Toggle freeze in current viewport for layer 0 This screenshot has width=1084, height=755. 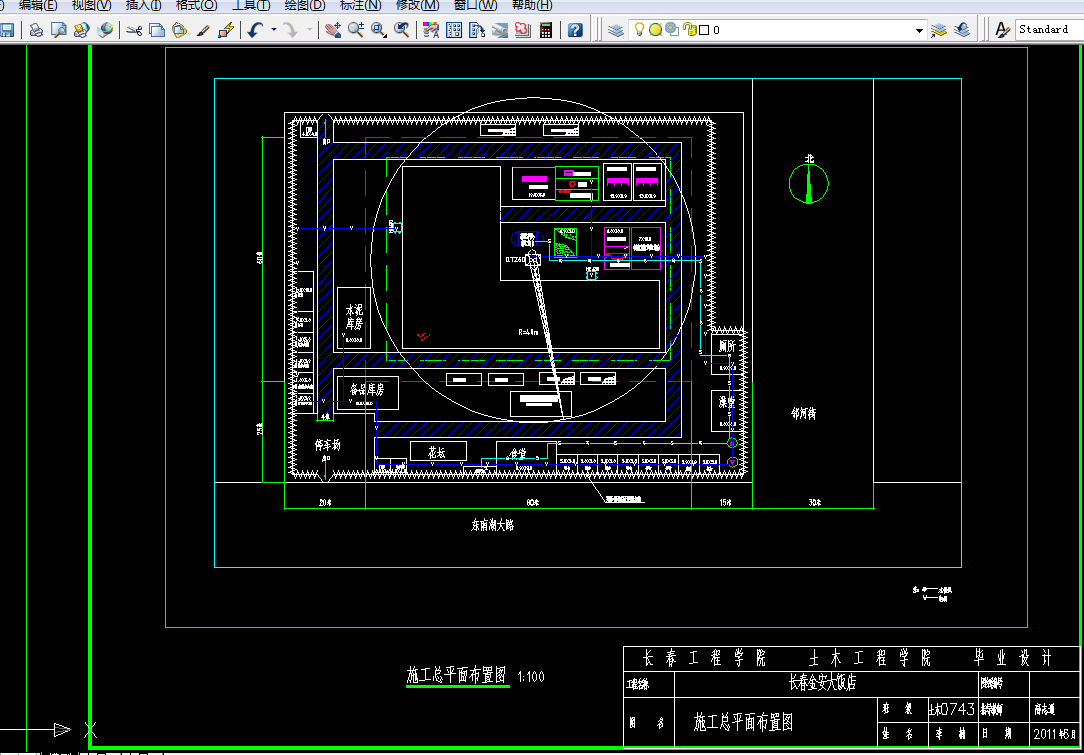tap(672, 30)
